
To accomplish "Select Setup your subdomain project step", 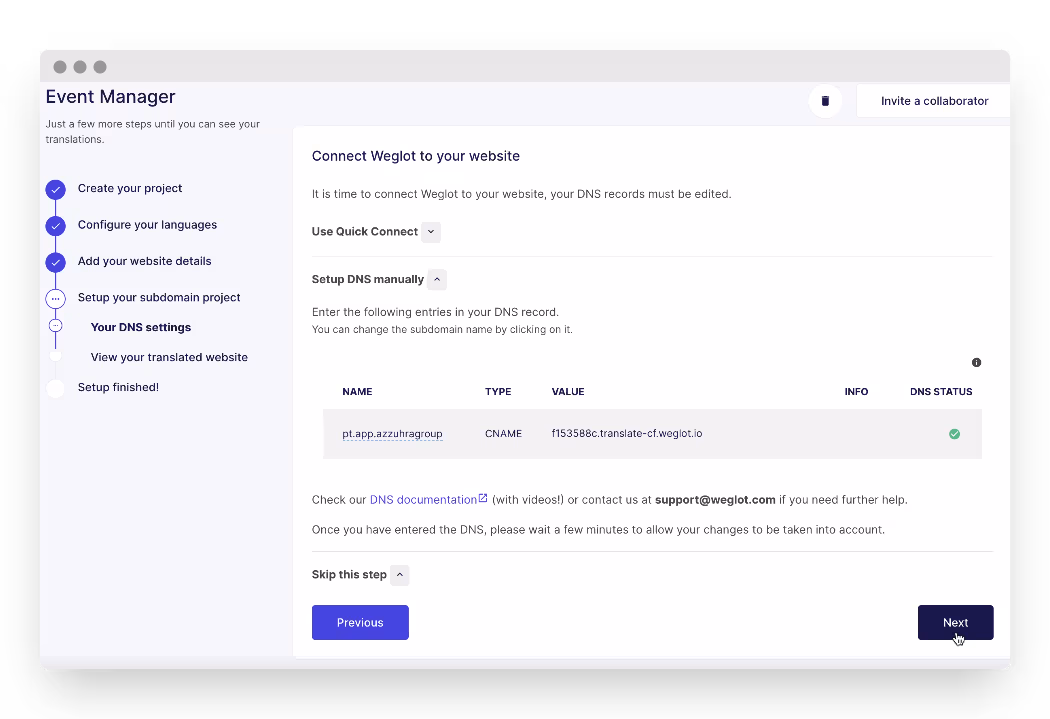I will pos(159,297).
